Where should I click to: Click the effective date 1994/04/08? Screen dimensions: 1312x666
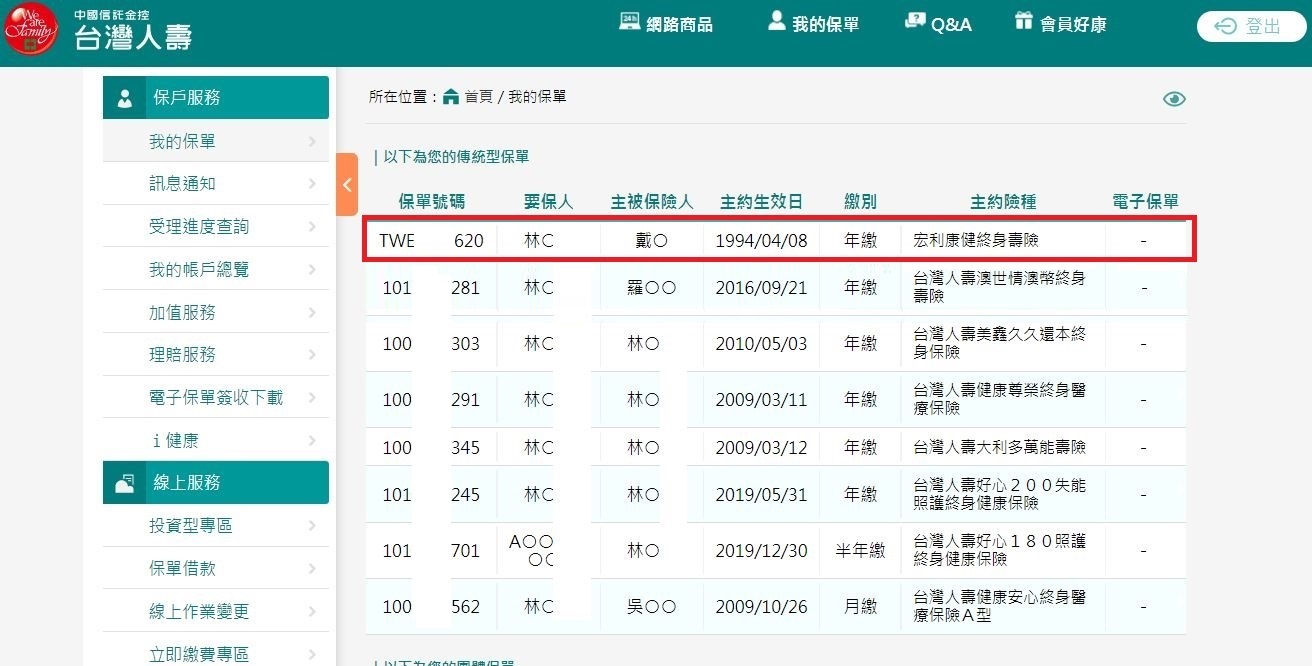point(761,241)
